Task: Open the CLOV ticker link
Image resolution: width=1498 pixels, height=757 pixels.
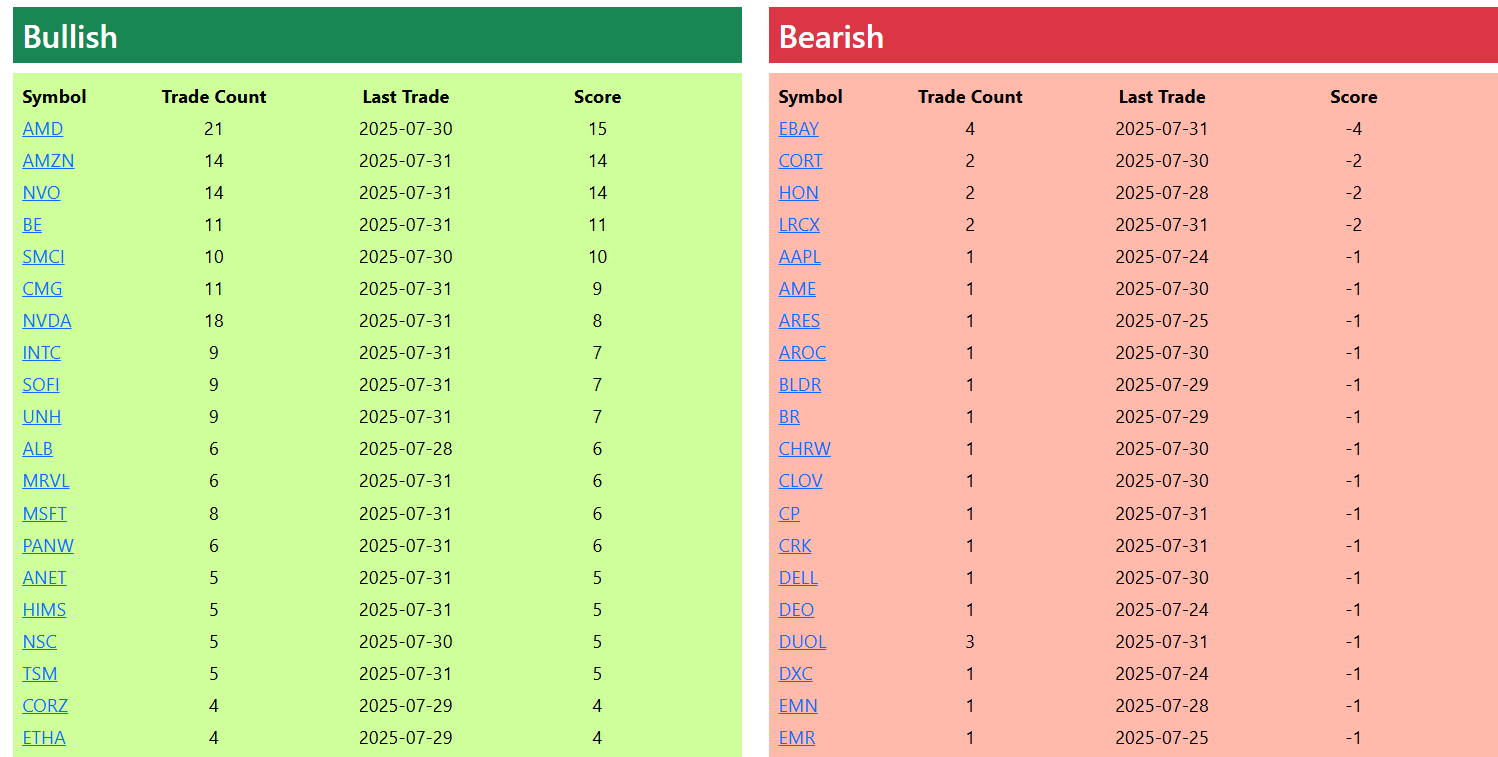Action: (801, 481)
